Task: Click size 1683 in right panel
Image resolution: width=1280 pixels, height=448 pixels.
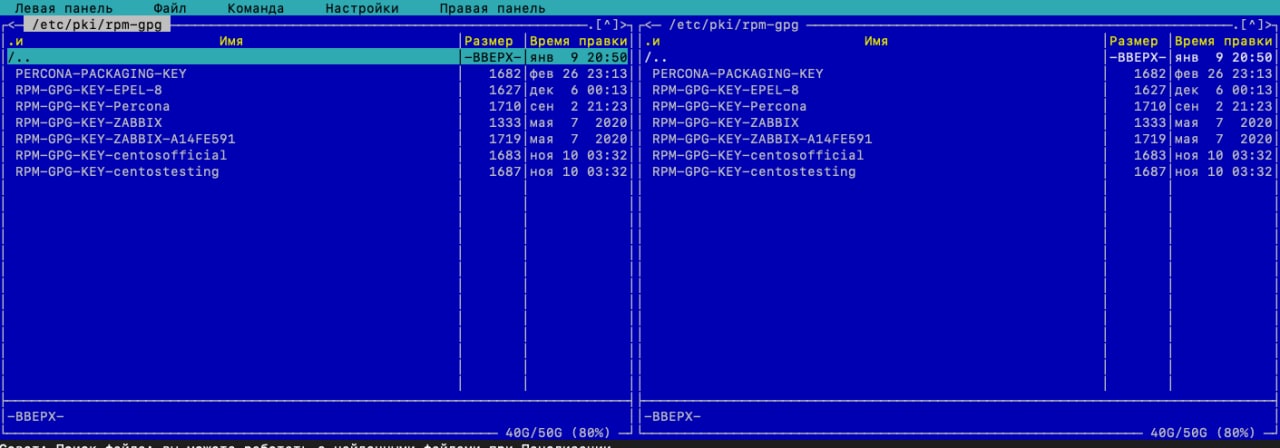Action: pyautogui.click(x=1150, y=155)
